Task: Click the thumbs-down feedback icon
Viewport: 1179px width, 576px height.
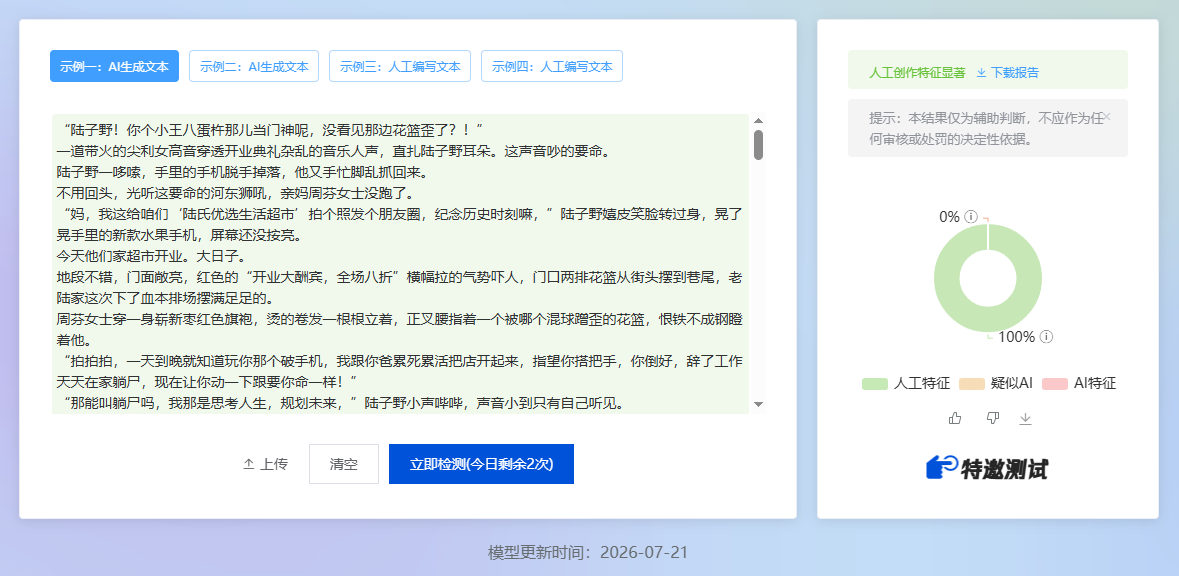Action: [x=993, y=418]
